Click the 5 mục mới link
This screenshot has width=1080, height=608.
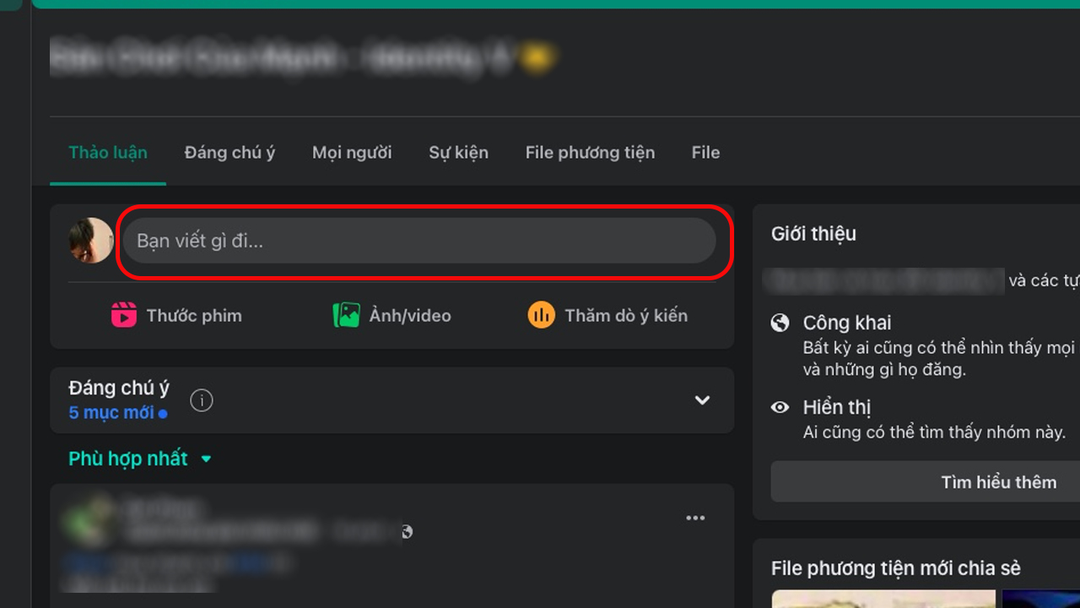[112, 413]
